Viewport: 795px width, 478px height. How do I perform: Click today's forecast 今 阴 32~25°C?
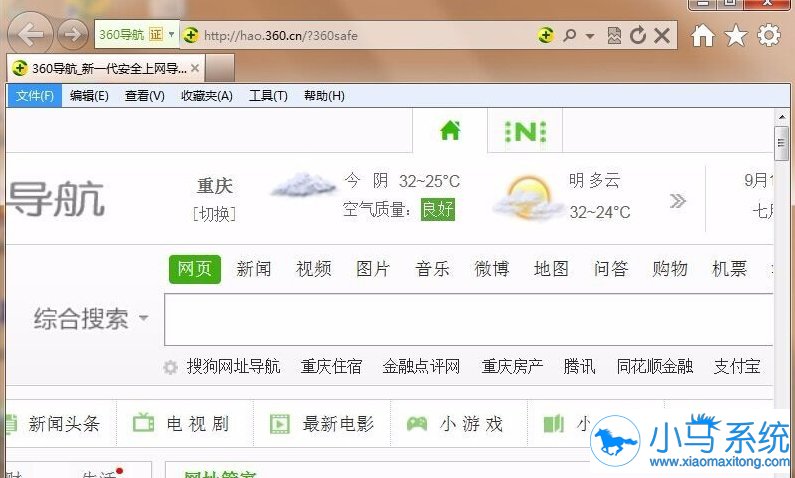(402, 181)
